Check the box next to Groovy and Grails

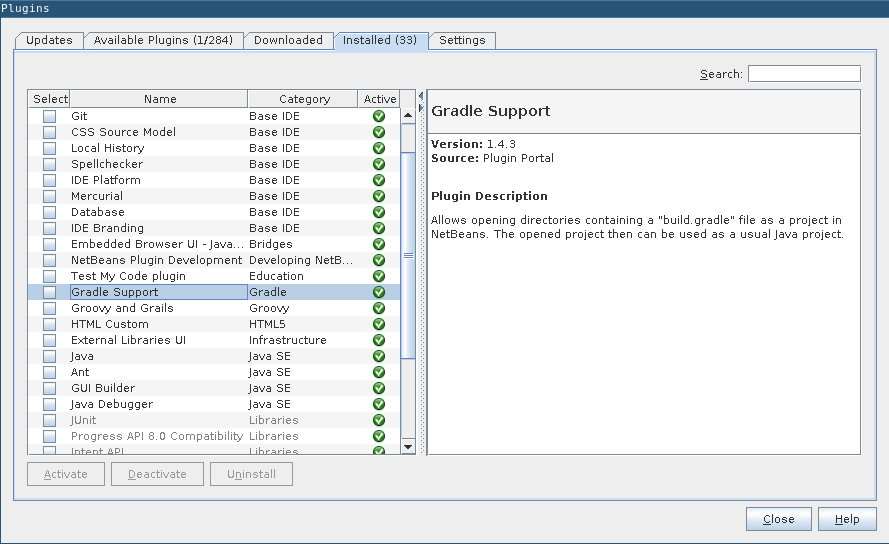(49, 308)
